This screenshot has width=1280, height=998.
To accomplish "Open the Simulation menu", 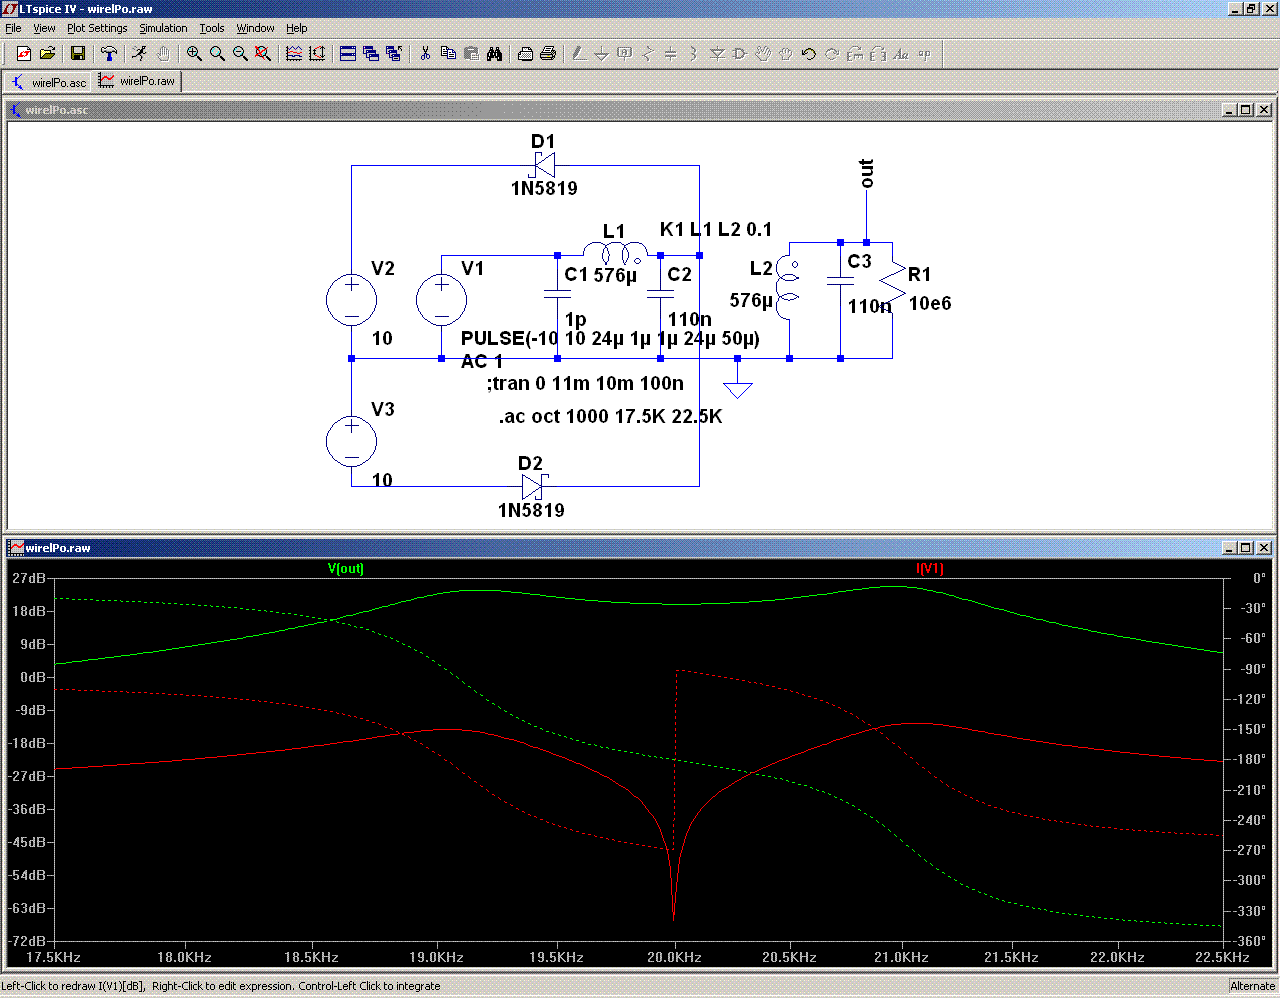I will 163,28.
